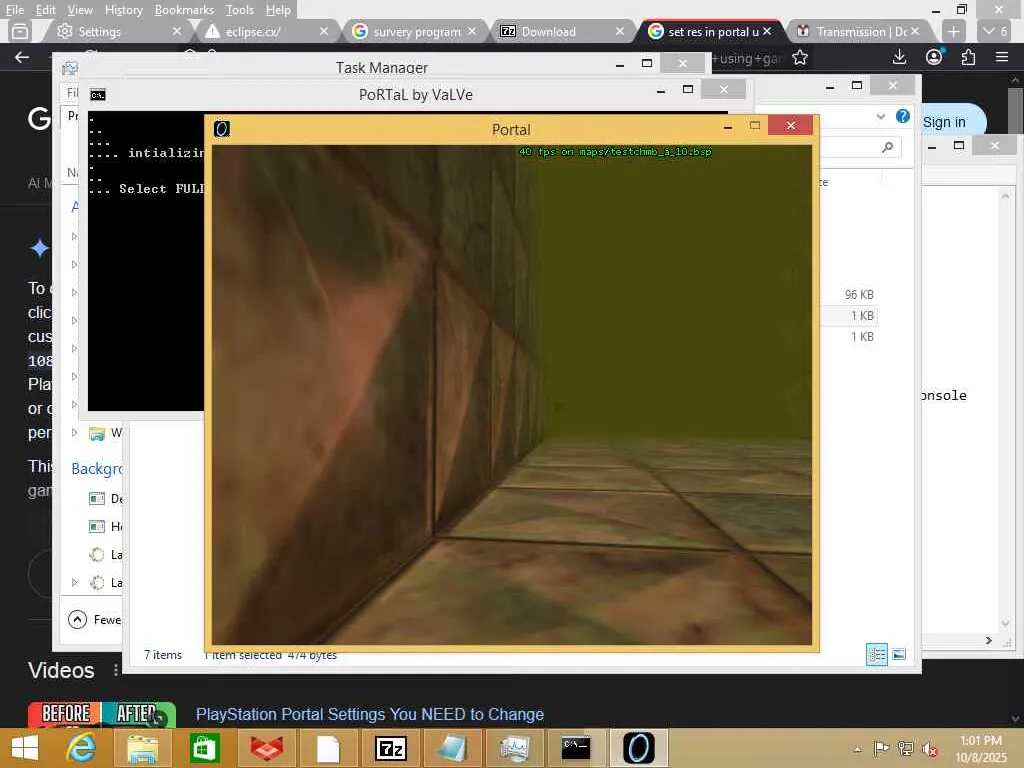Screen dimensions: 1024x768
Task: Open the Videos section options dots
Action: point(116,670)
